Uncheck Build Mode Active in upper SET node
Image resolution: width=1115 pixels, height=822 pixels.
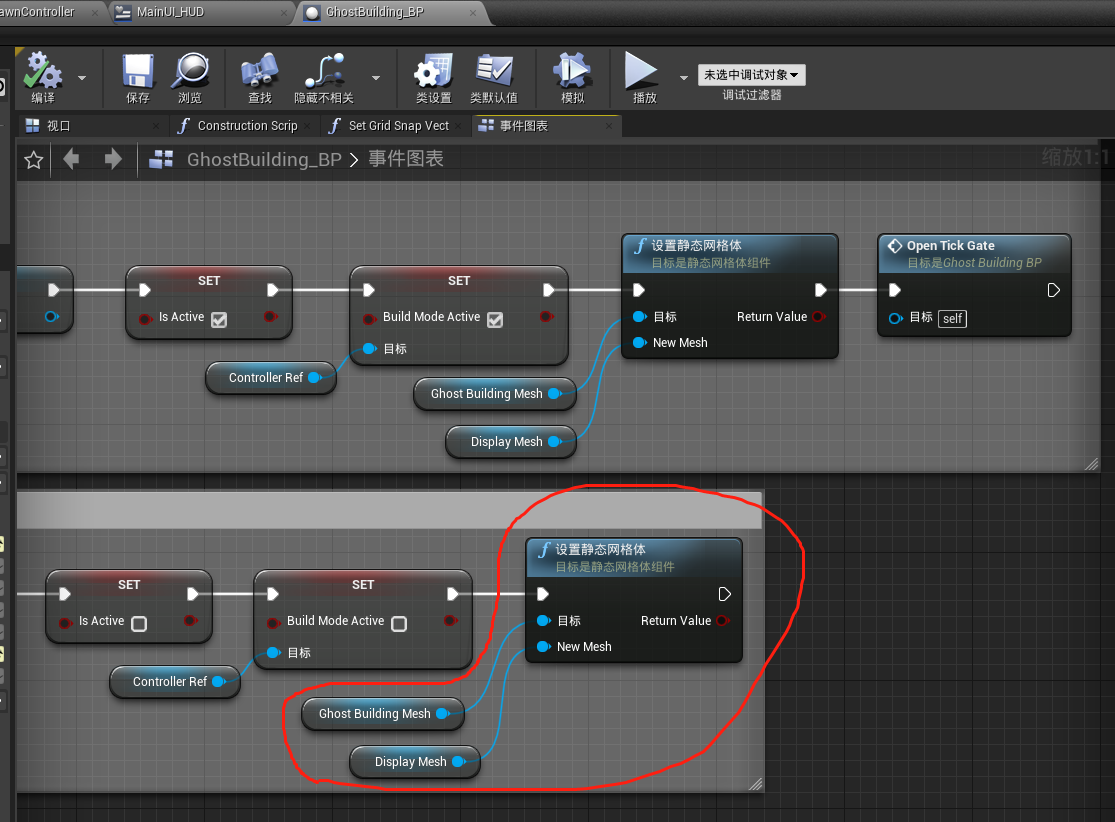pos(495,320)
